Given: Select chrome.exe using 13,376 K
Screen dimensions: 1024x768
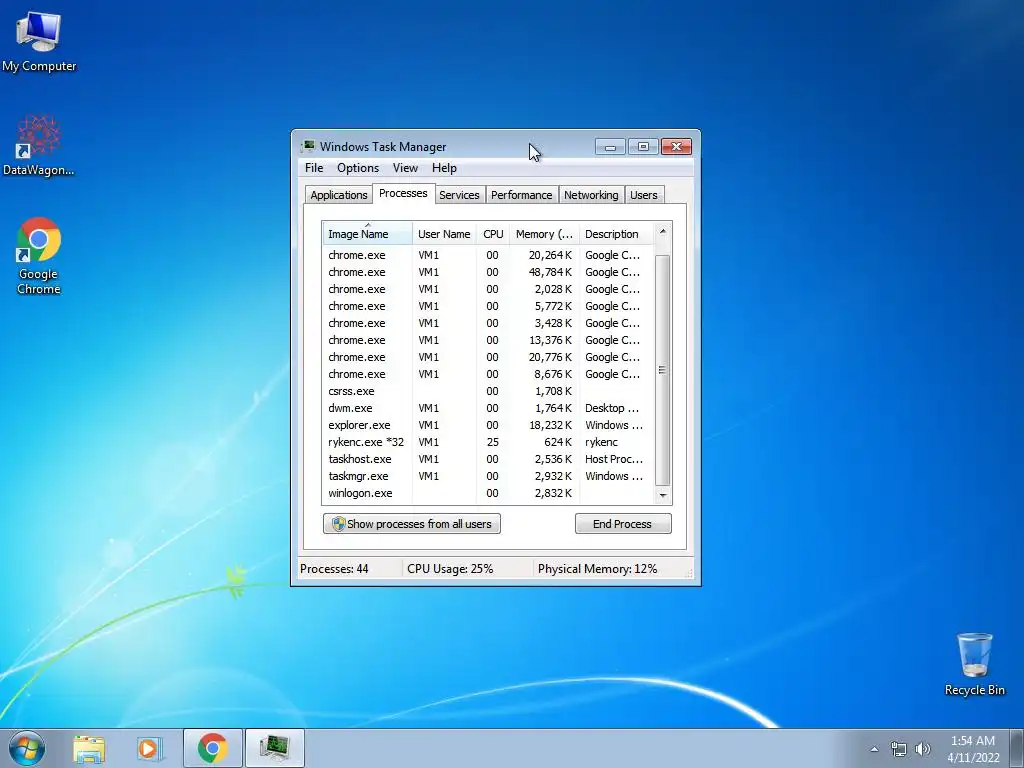Looking at the screenshot, I should (x=488, y=340).
